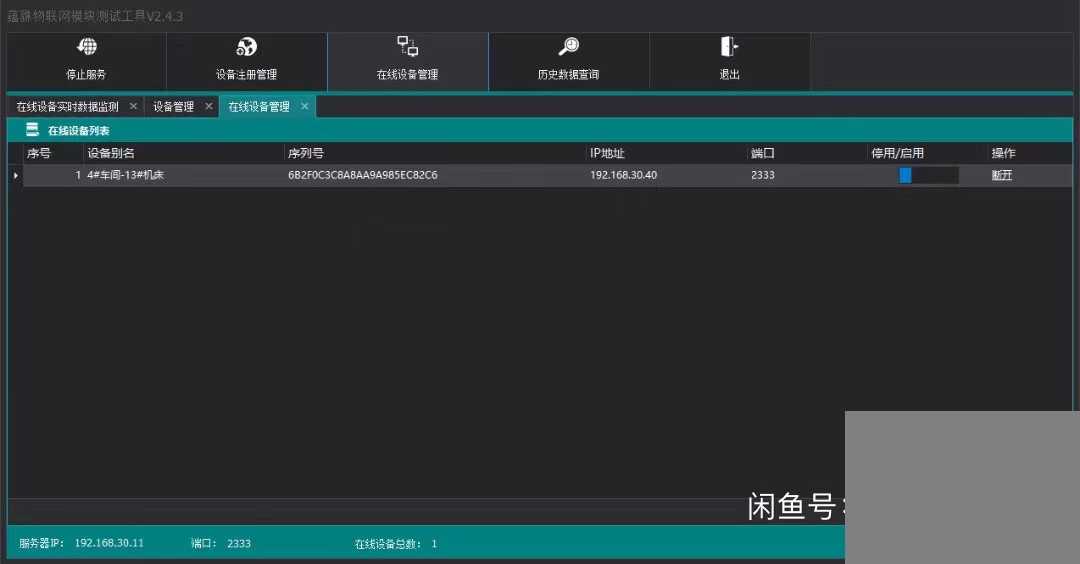Close the 在线设备实时数据监测 tab
Image resolution: width=1080 pixels, height=564 pixels.
(x=133, y=106)
